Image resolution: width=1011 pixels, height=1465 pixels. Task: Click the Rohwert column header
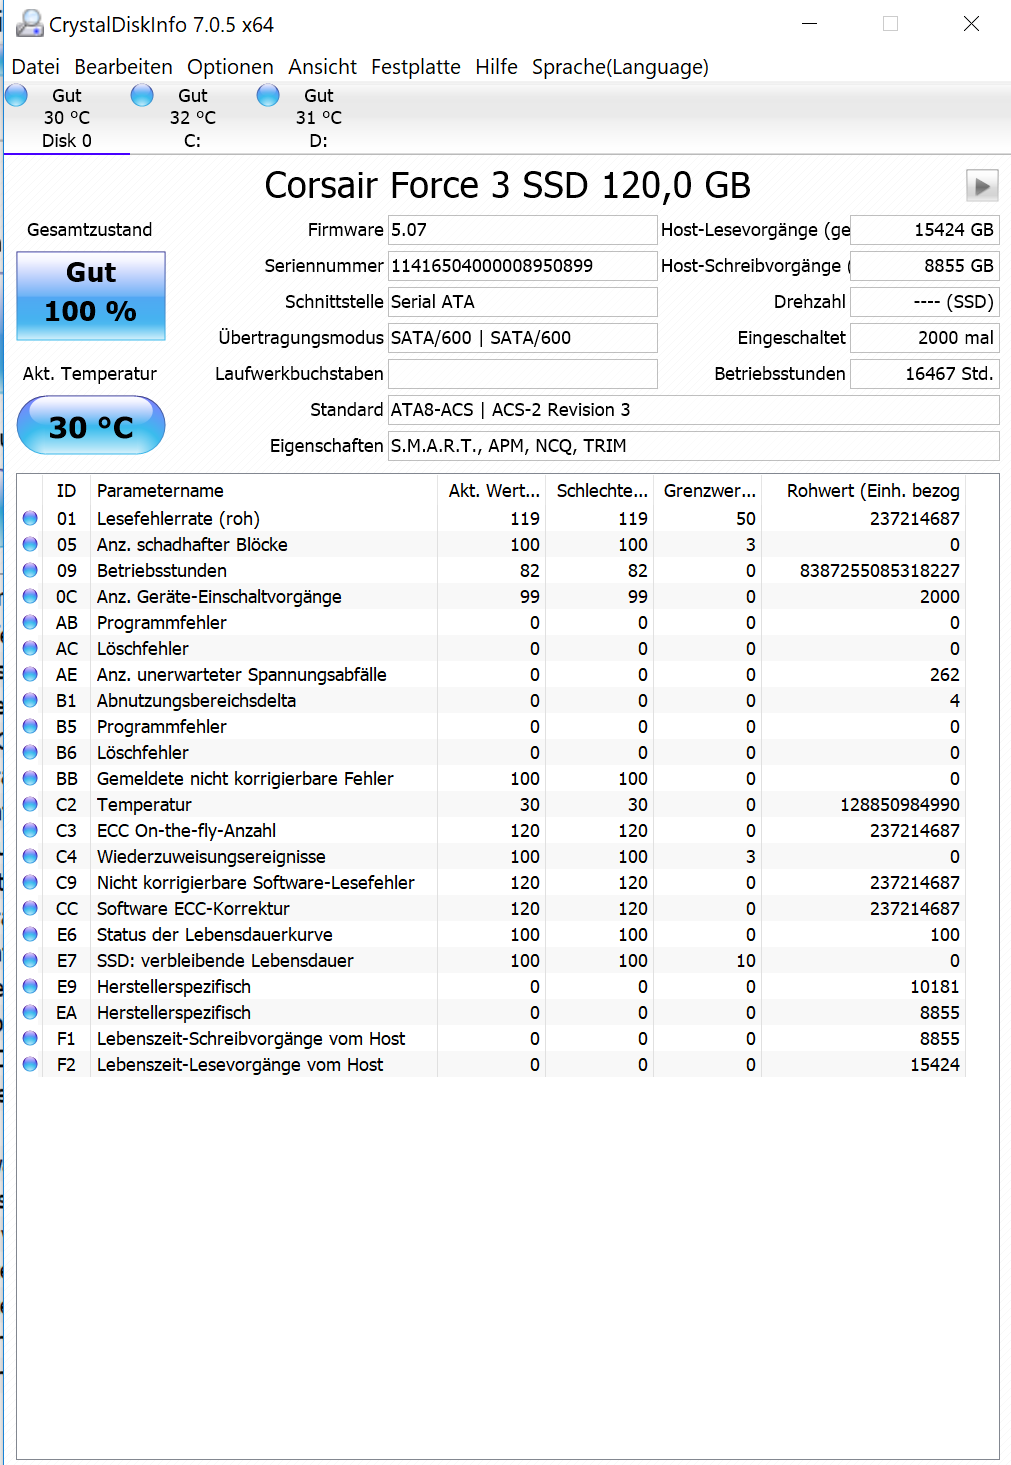point(864,491)
